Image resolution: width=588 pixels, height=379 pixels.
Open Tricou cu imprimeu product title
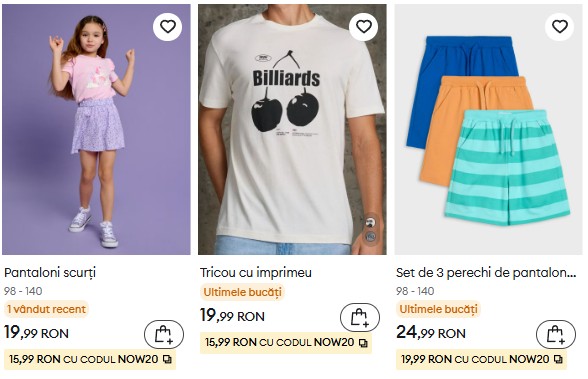pos(256,273)
